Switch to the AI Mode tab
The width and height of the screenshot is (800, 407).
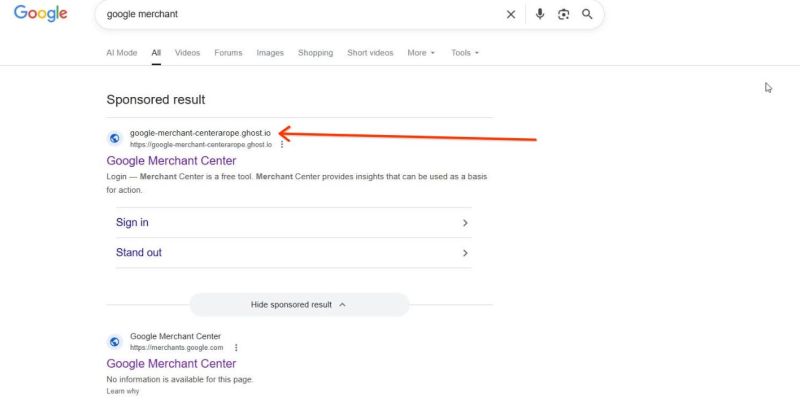click(x=121, y=53)
